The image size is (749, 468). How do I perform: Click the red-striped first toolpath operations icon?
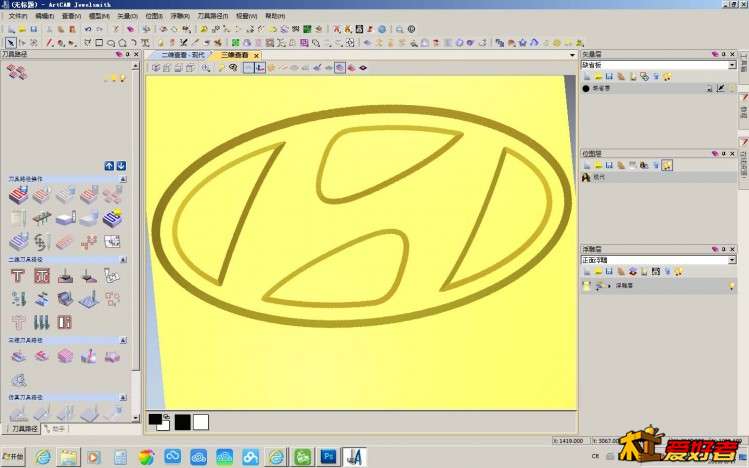[x=18, y=195]
